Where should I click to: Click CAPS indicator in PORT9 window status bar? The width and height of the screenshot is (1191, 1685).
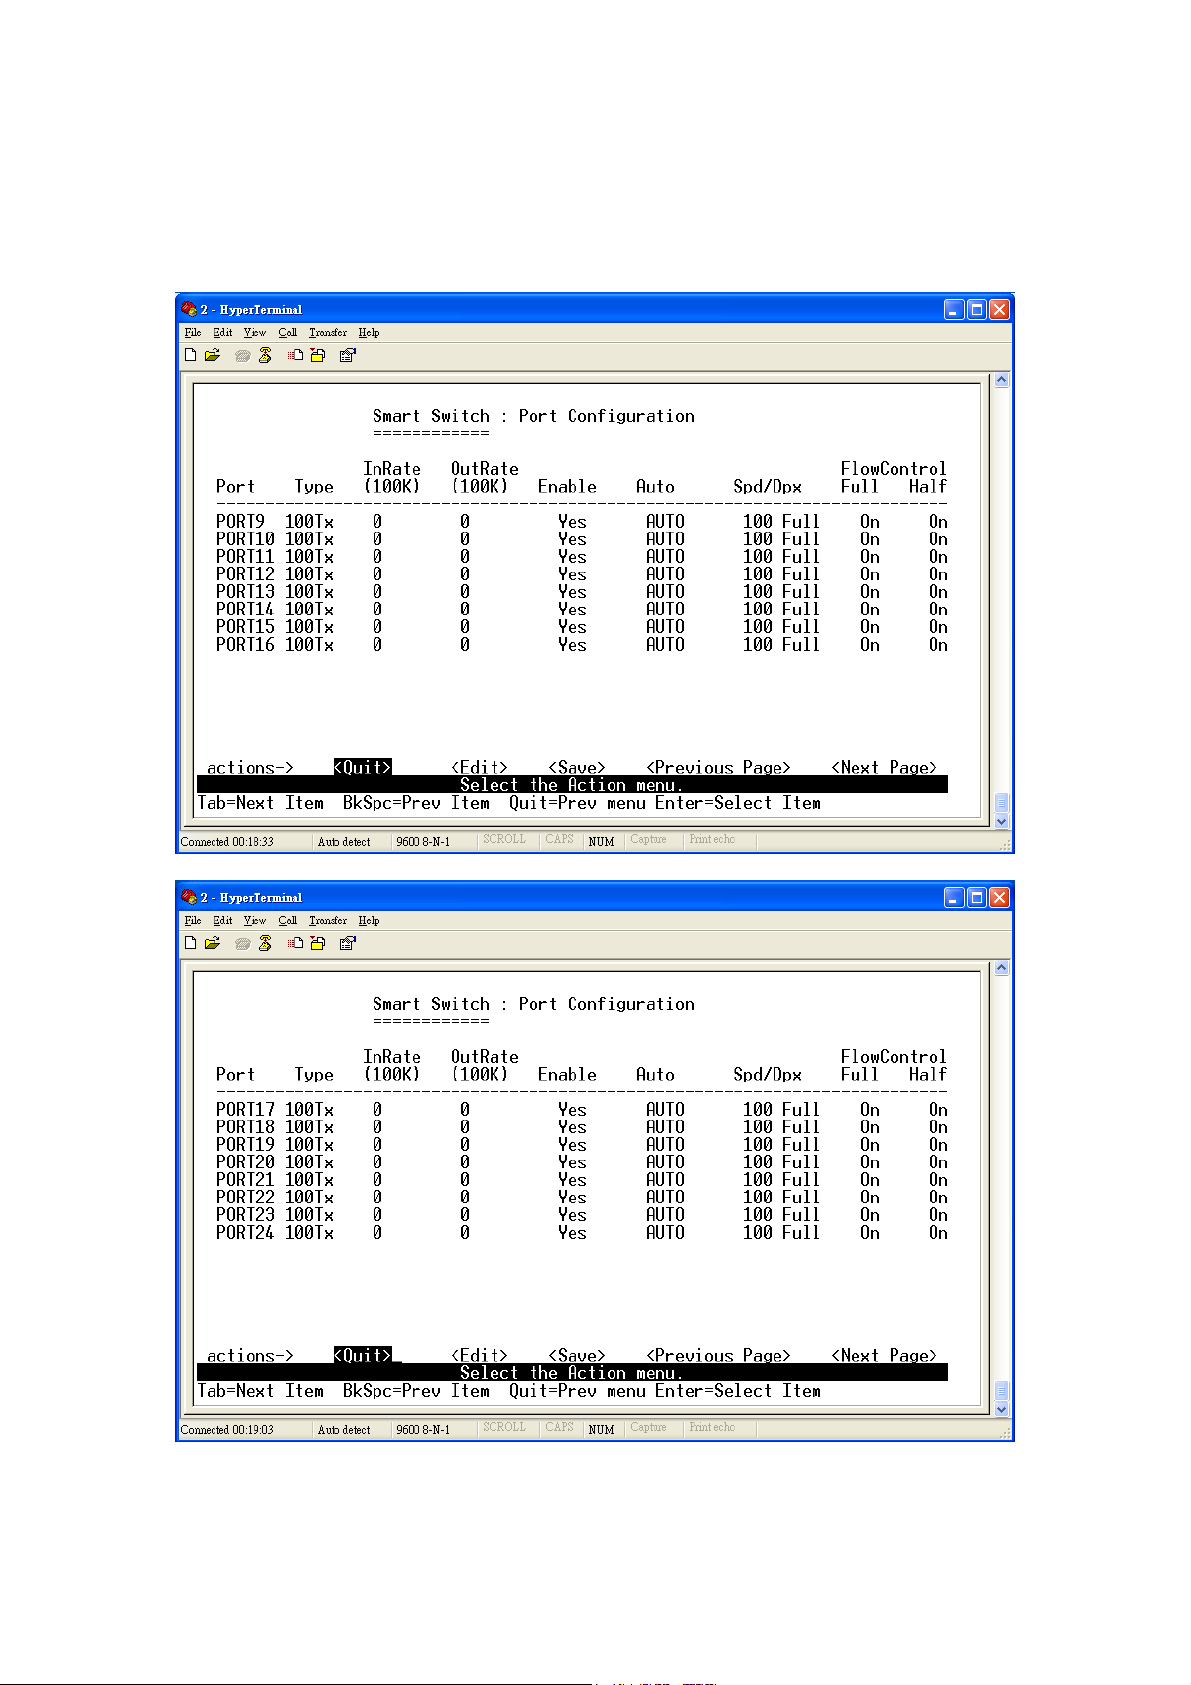pos(560,839)
